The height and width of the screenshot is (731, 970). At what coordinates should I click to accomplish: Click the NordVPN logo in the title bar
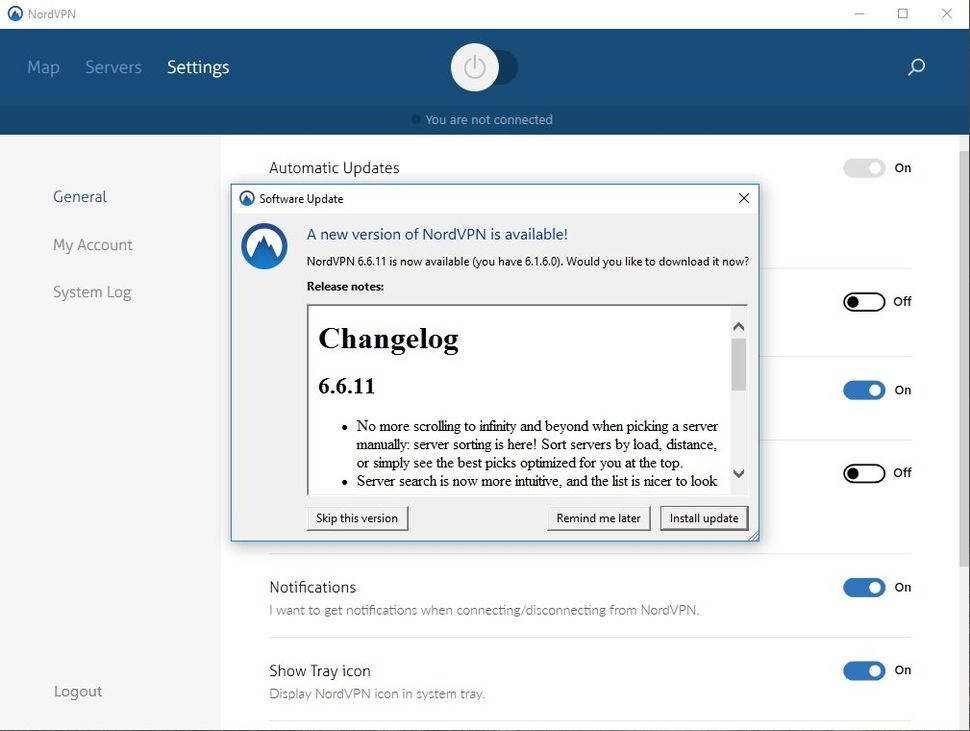[14, 13]
